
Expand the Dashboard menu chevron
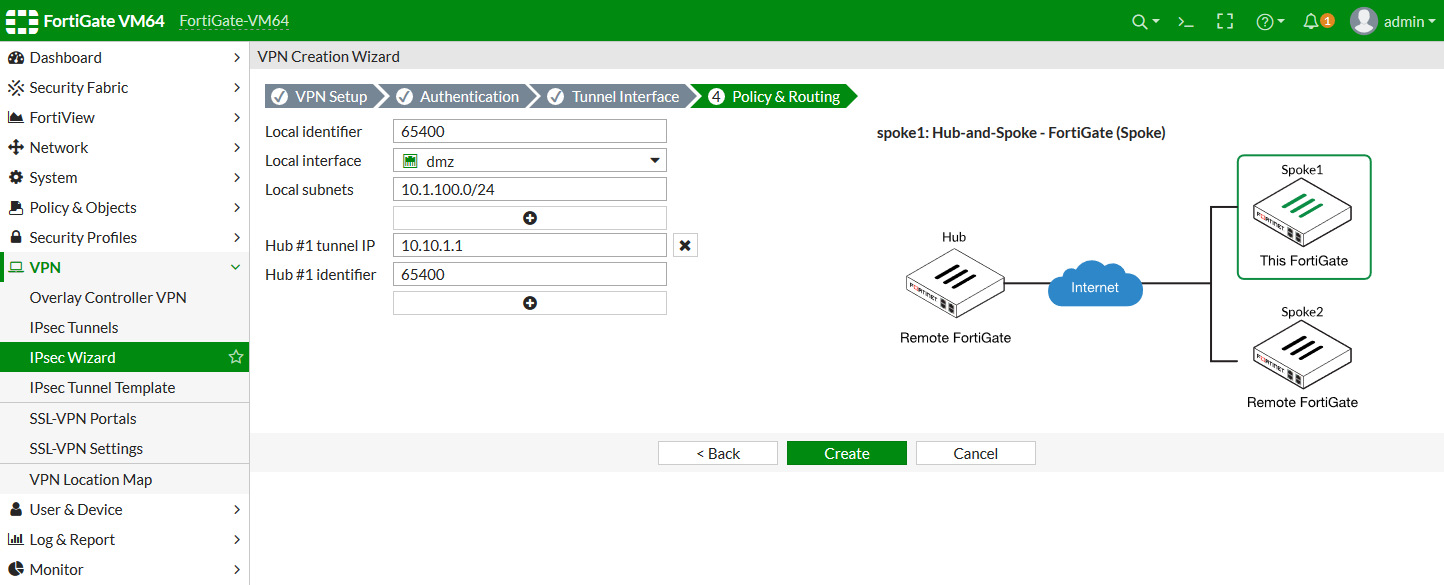point(237,58)
